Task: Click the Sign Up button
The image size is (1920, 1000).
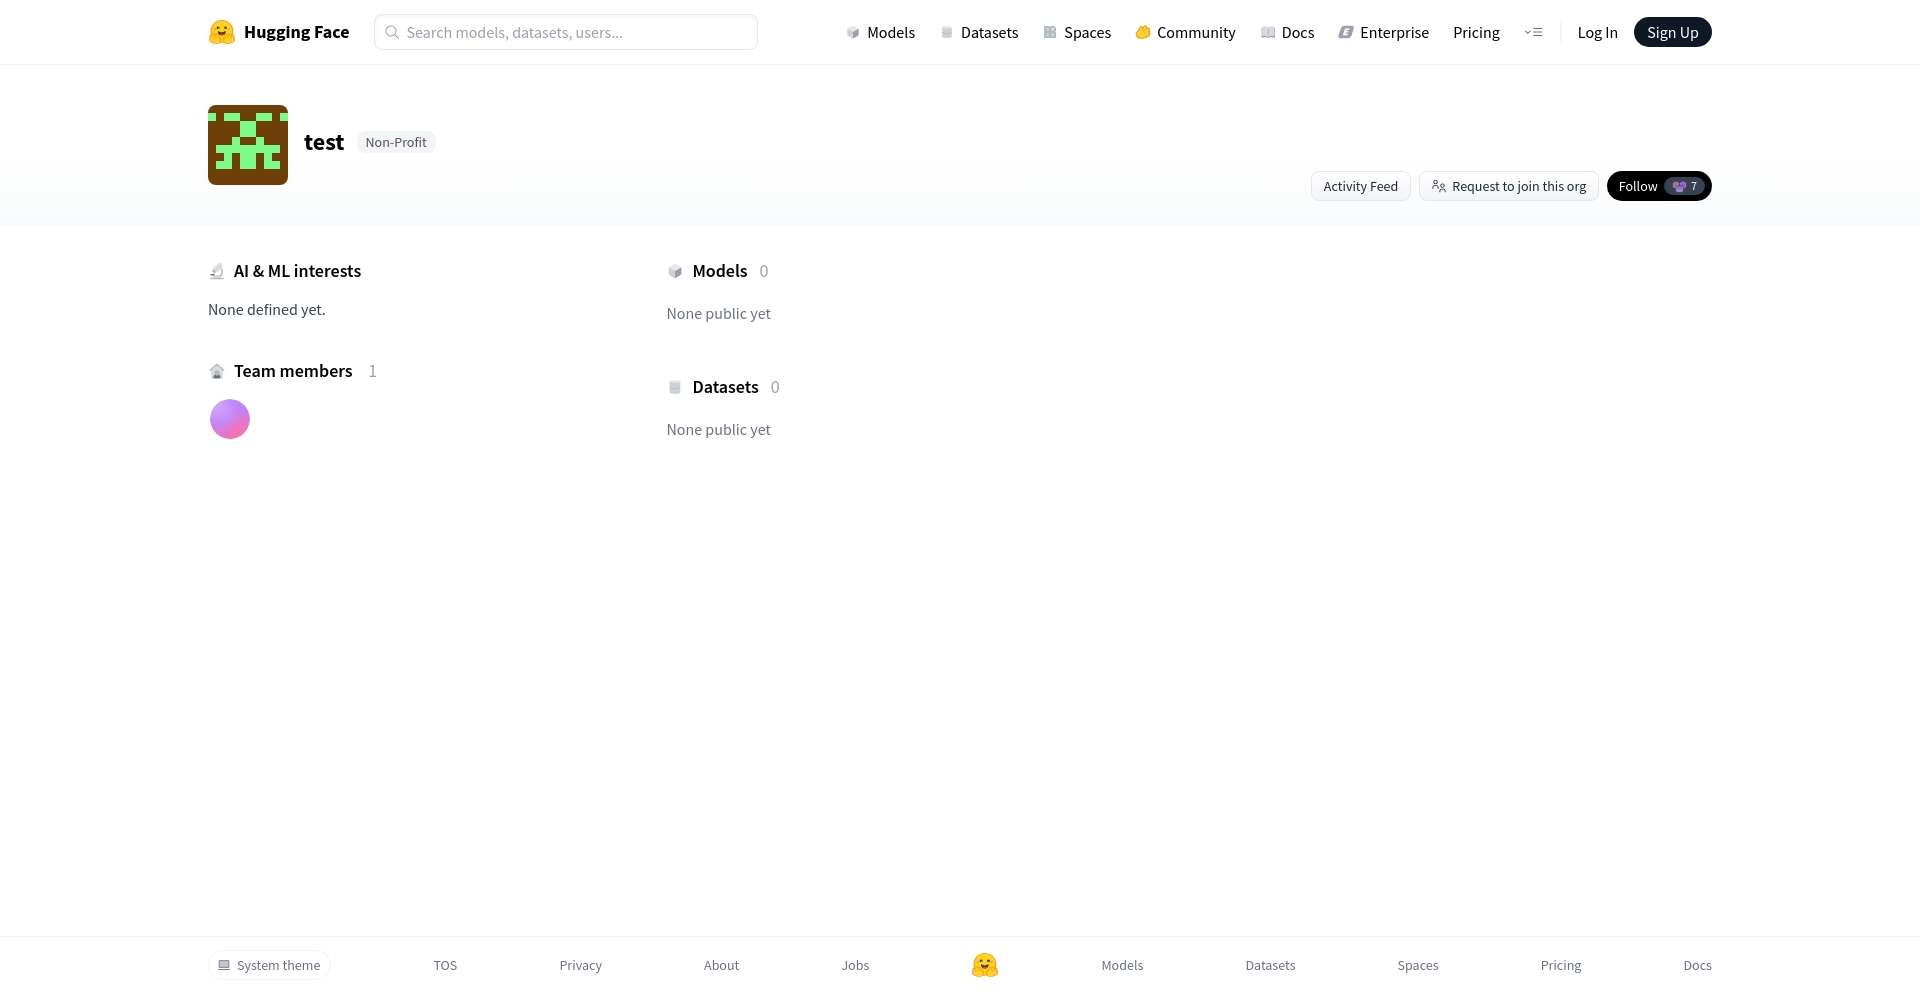Action: pyautogui.click(x=1672, y=32)
